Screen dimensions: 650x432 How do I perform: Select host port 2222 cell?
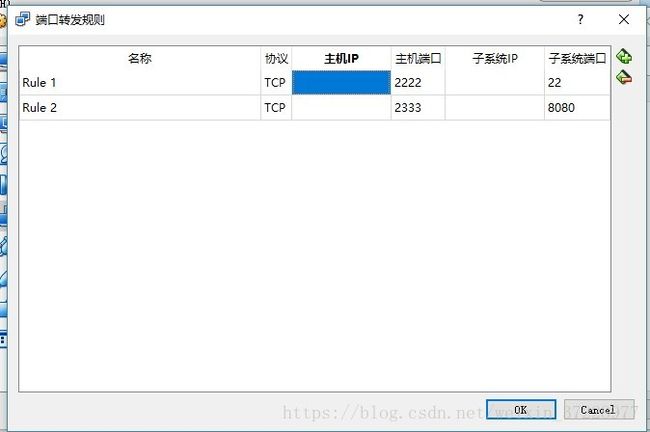click(418, 83)
